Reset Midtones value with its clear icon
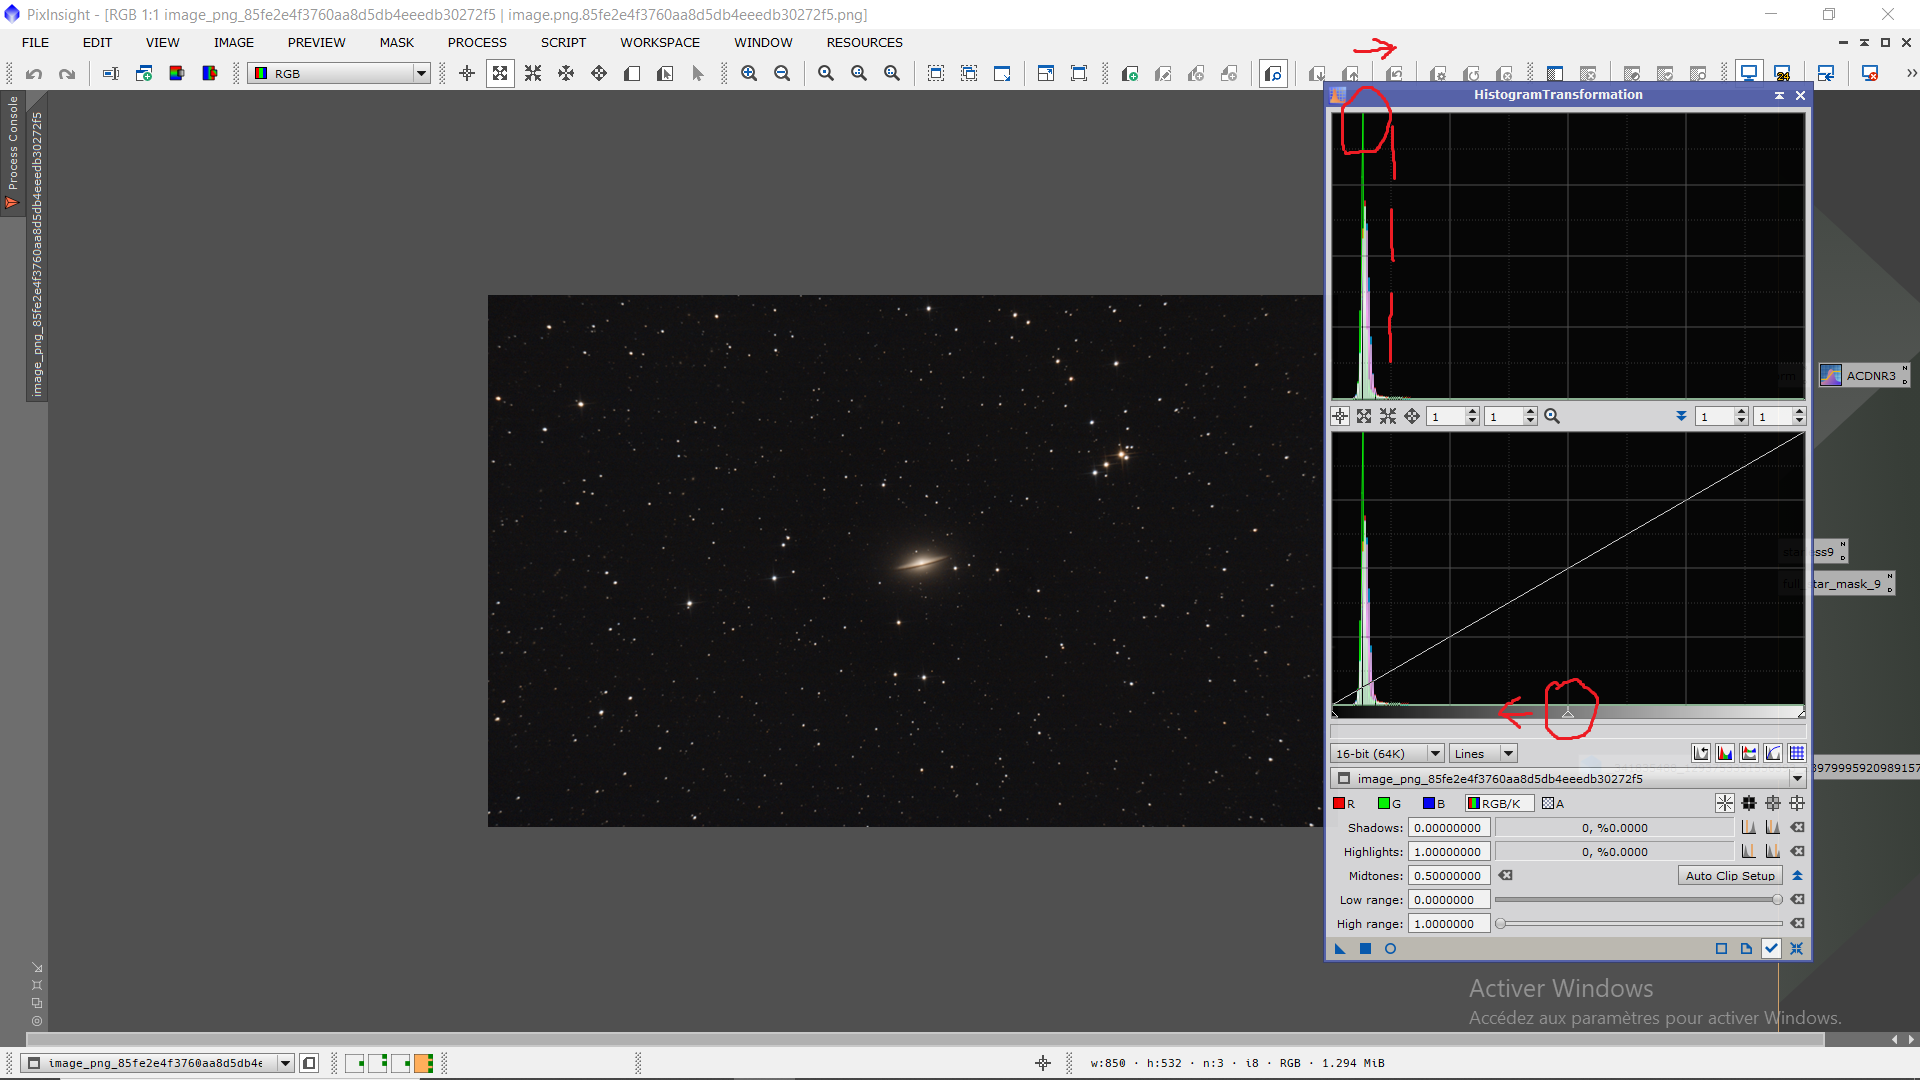 click(x=1506, y=876)
